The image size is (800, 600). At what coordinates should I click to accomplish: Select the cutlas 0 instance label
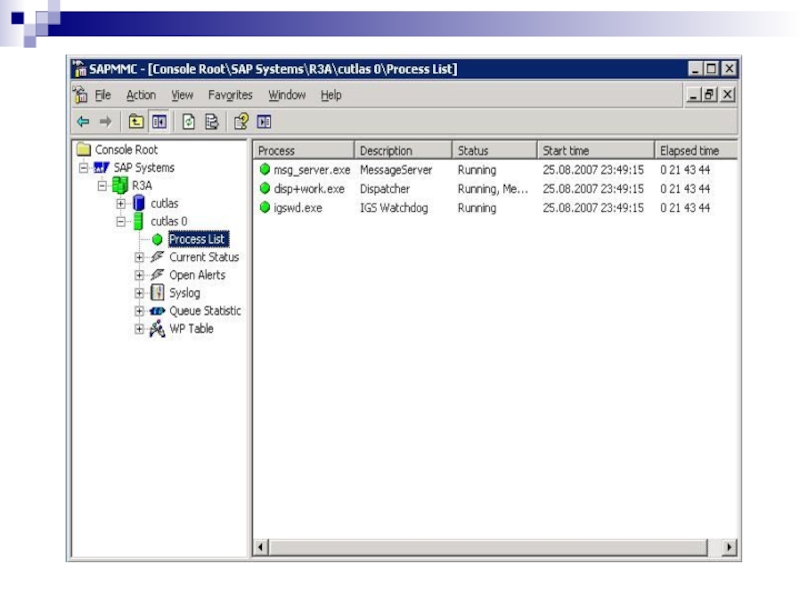[x=168, y=221]
